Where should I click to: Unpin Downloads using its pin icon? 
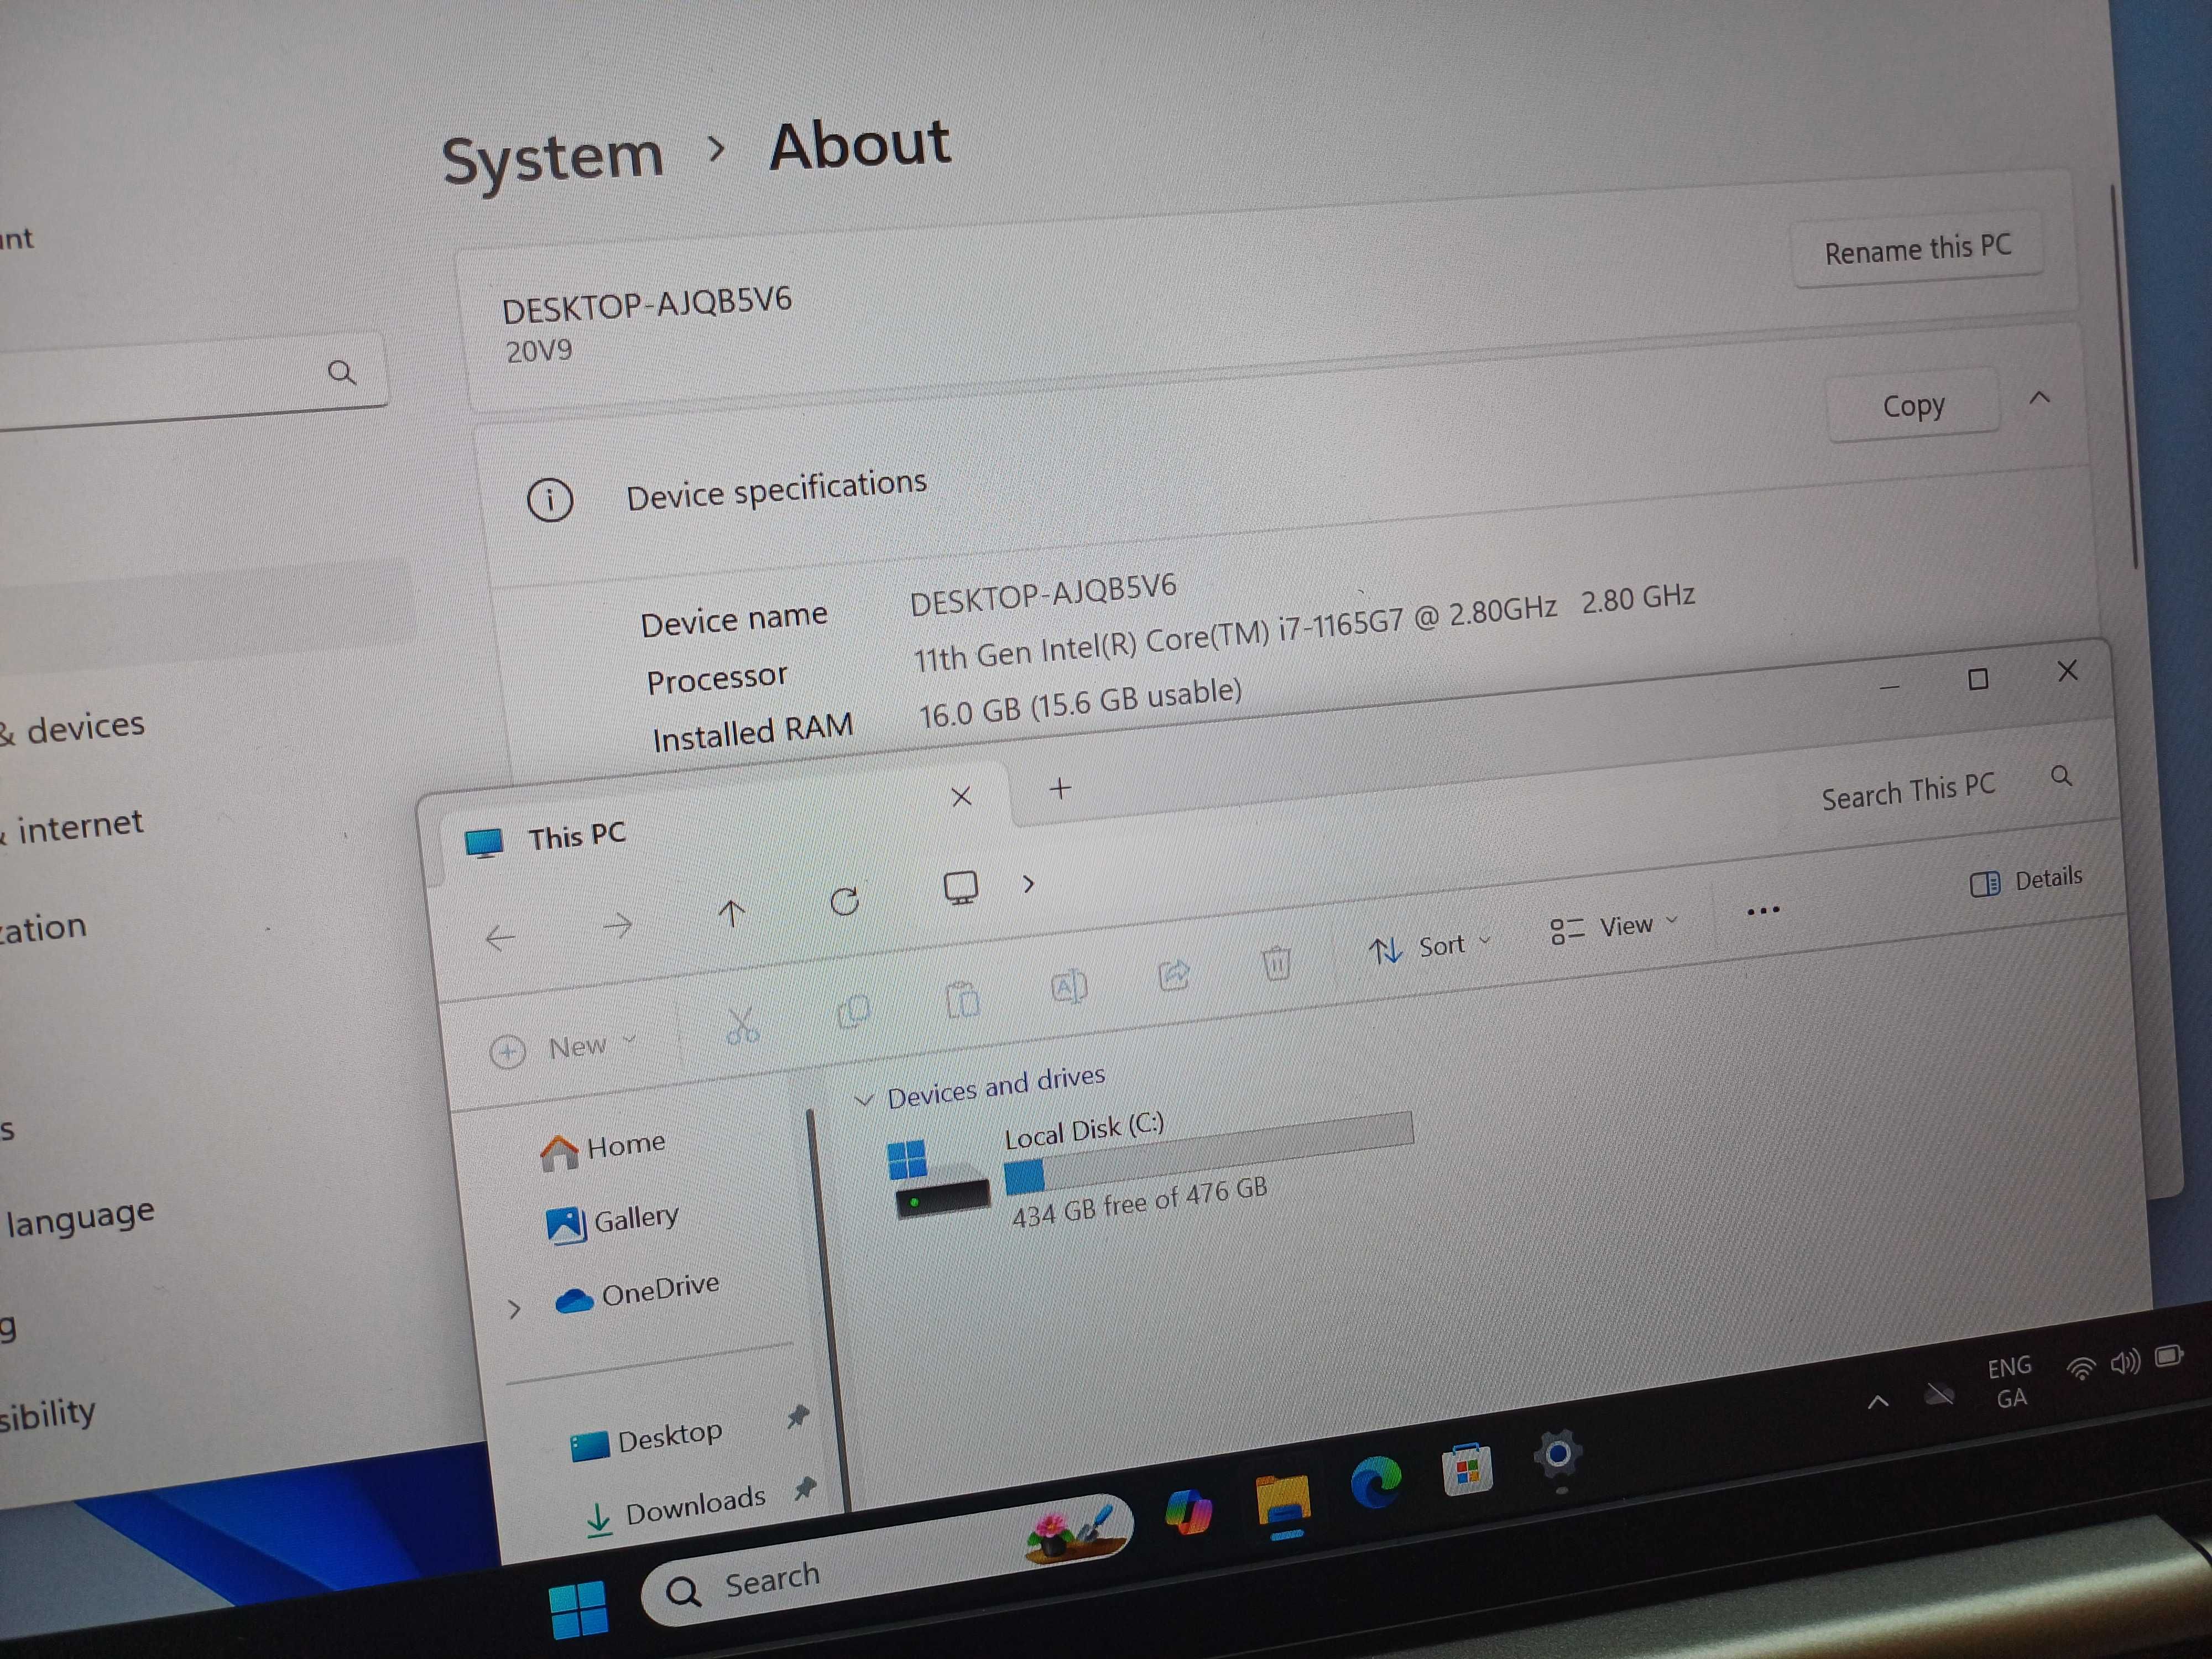pos(805,1489)
